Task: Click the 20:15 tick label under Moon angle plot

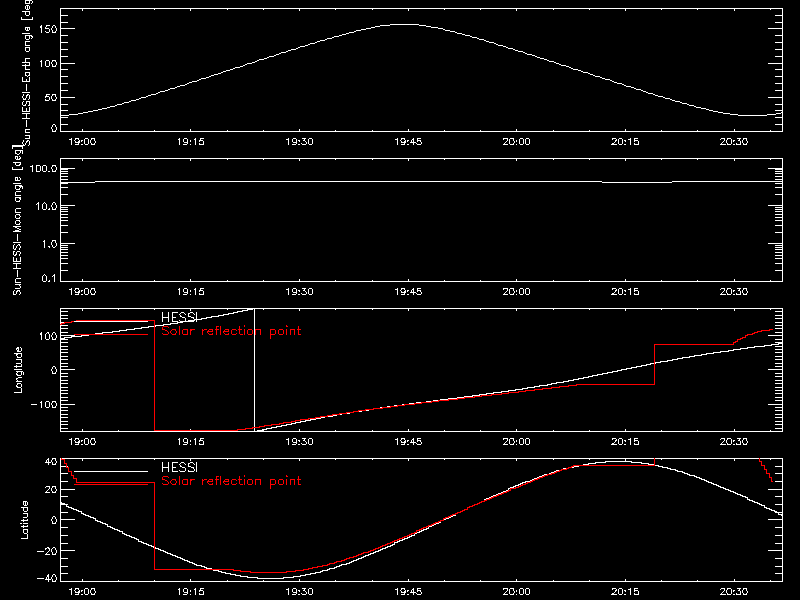Action: coord(625,292)
